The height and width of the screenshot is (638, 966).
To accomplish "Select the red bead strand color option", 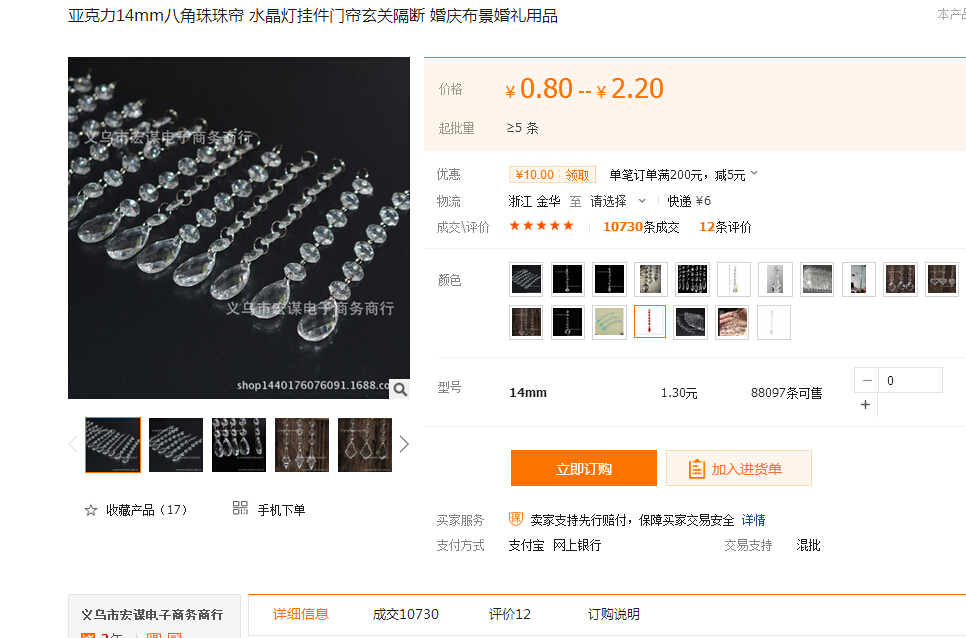I will tap(650, 322).
